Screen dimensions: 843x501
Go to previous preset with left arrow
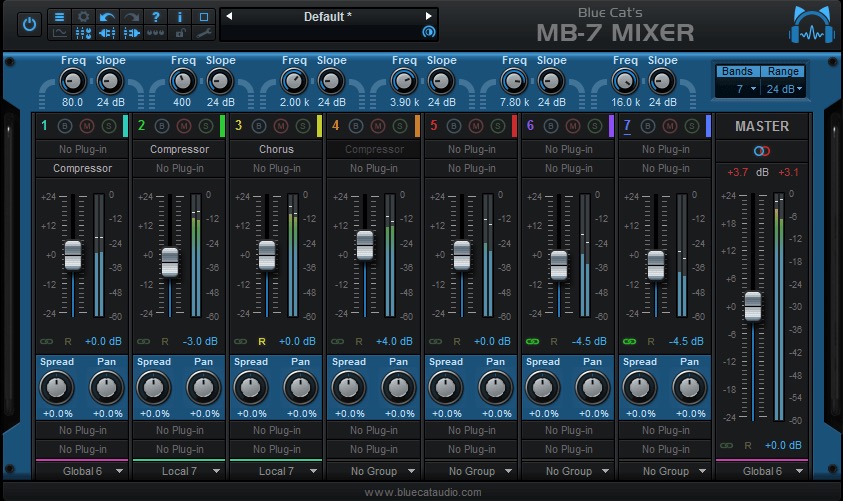point(229,16)
